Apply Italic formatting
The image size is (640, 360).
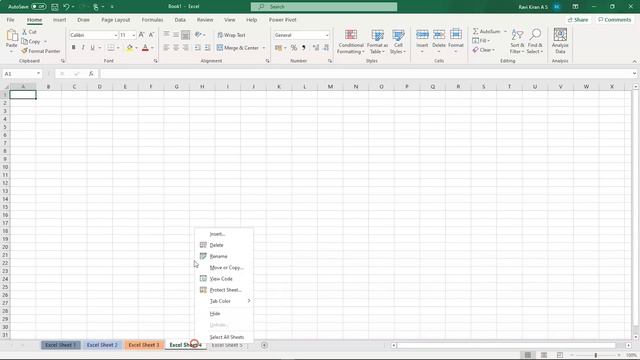[83, 48]
